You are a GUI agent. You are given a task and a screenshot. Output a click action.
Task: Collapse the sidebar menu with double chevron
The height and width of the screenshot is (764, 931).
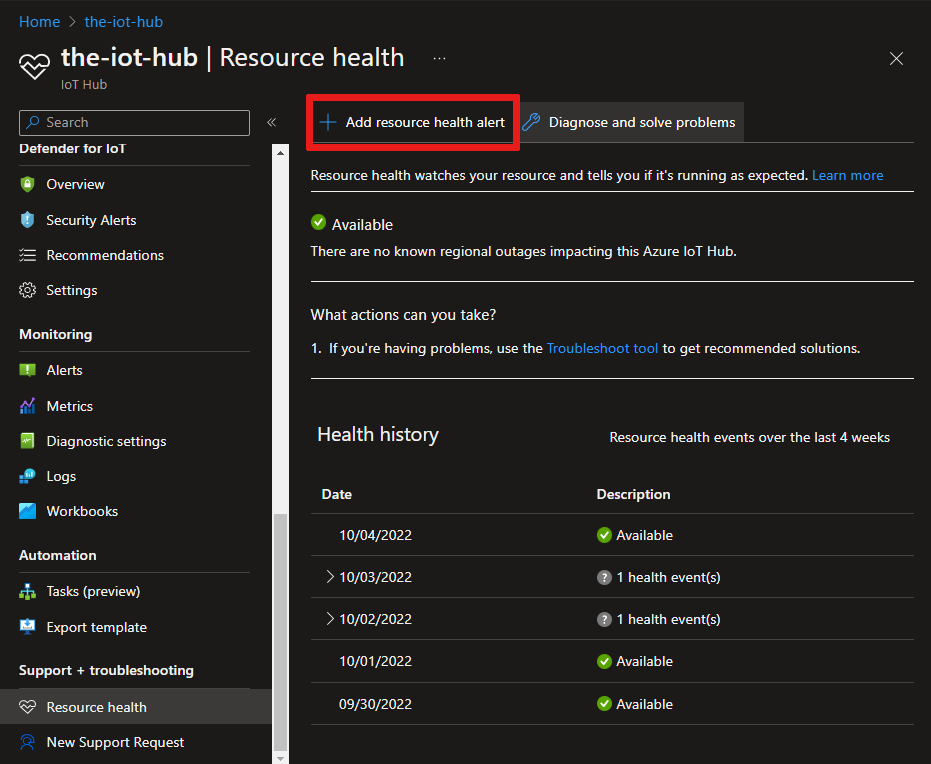pyautogui.click(x=271, y=122)
